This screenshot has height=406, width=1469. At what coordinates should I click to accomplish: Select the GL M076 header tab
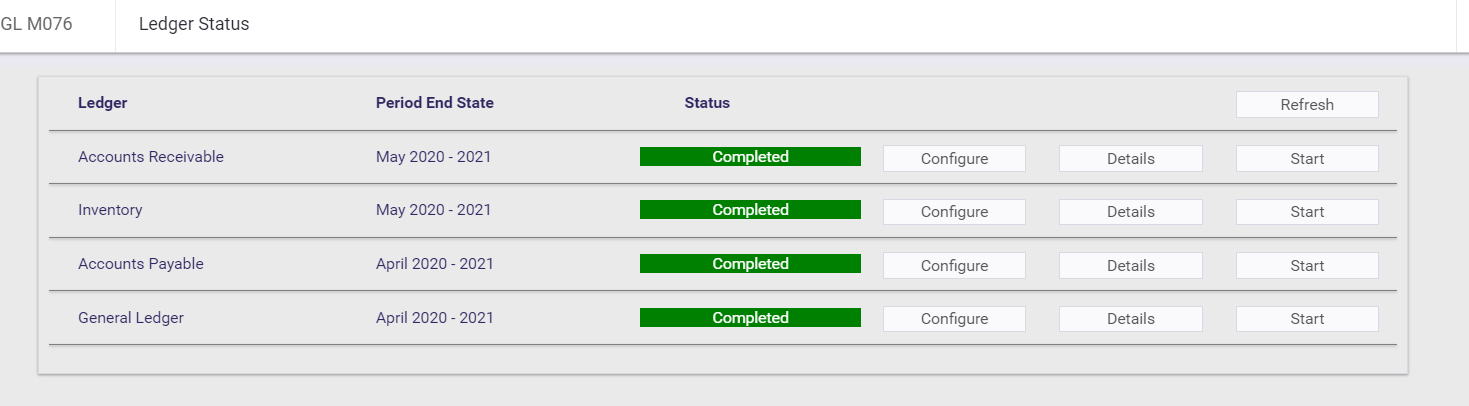pyautogui.click(x=37, y=24)
